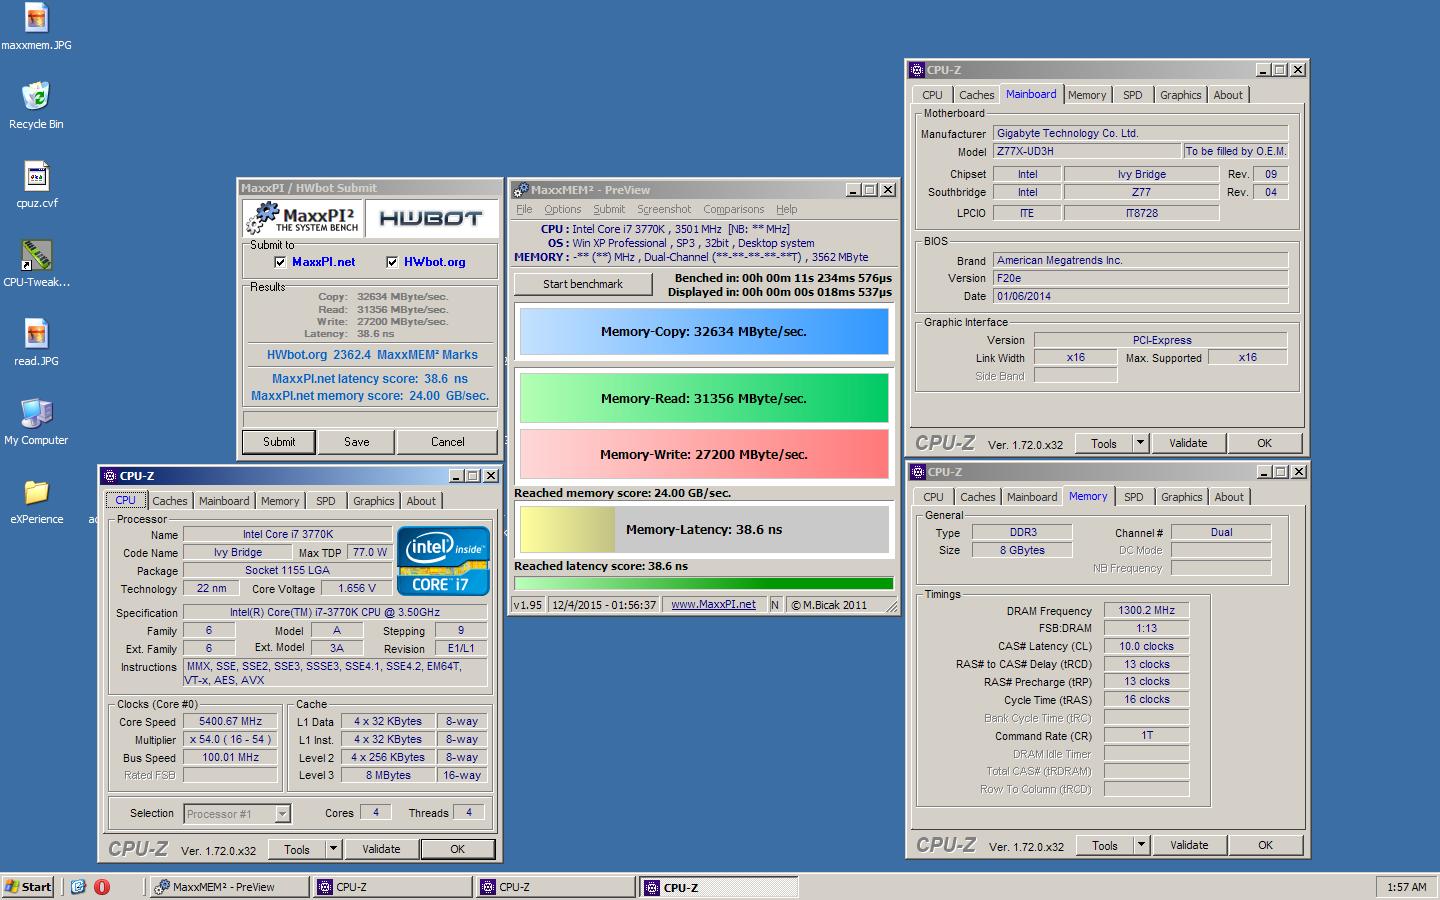Screen dimensions: 1440x900
Task: Click Start benchmark button
Action: pos(583,284)
